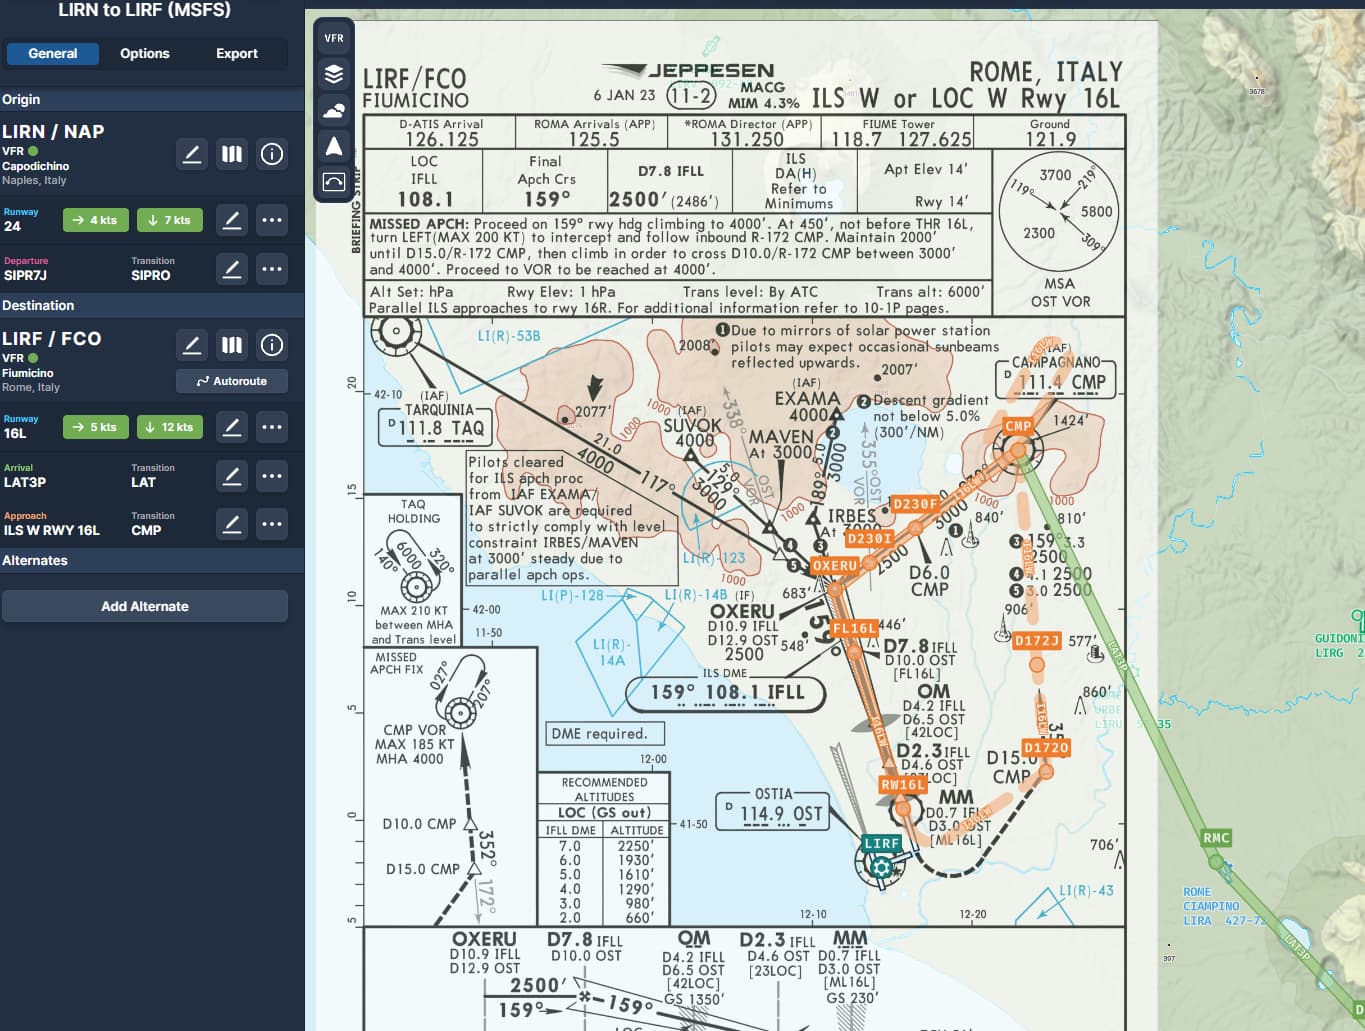The height and width of the screenshot is (1031, 1365).
Task: Select the orange CMP waypoint label on map
Action: coord(1018,426)
